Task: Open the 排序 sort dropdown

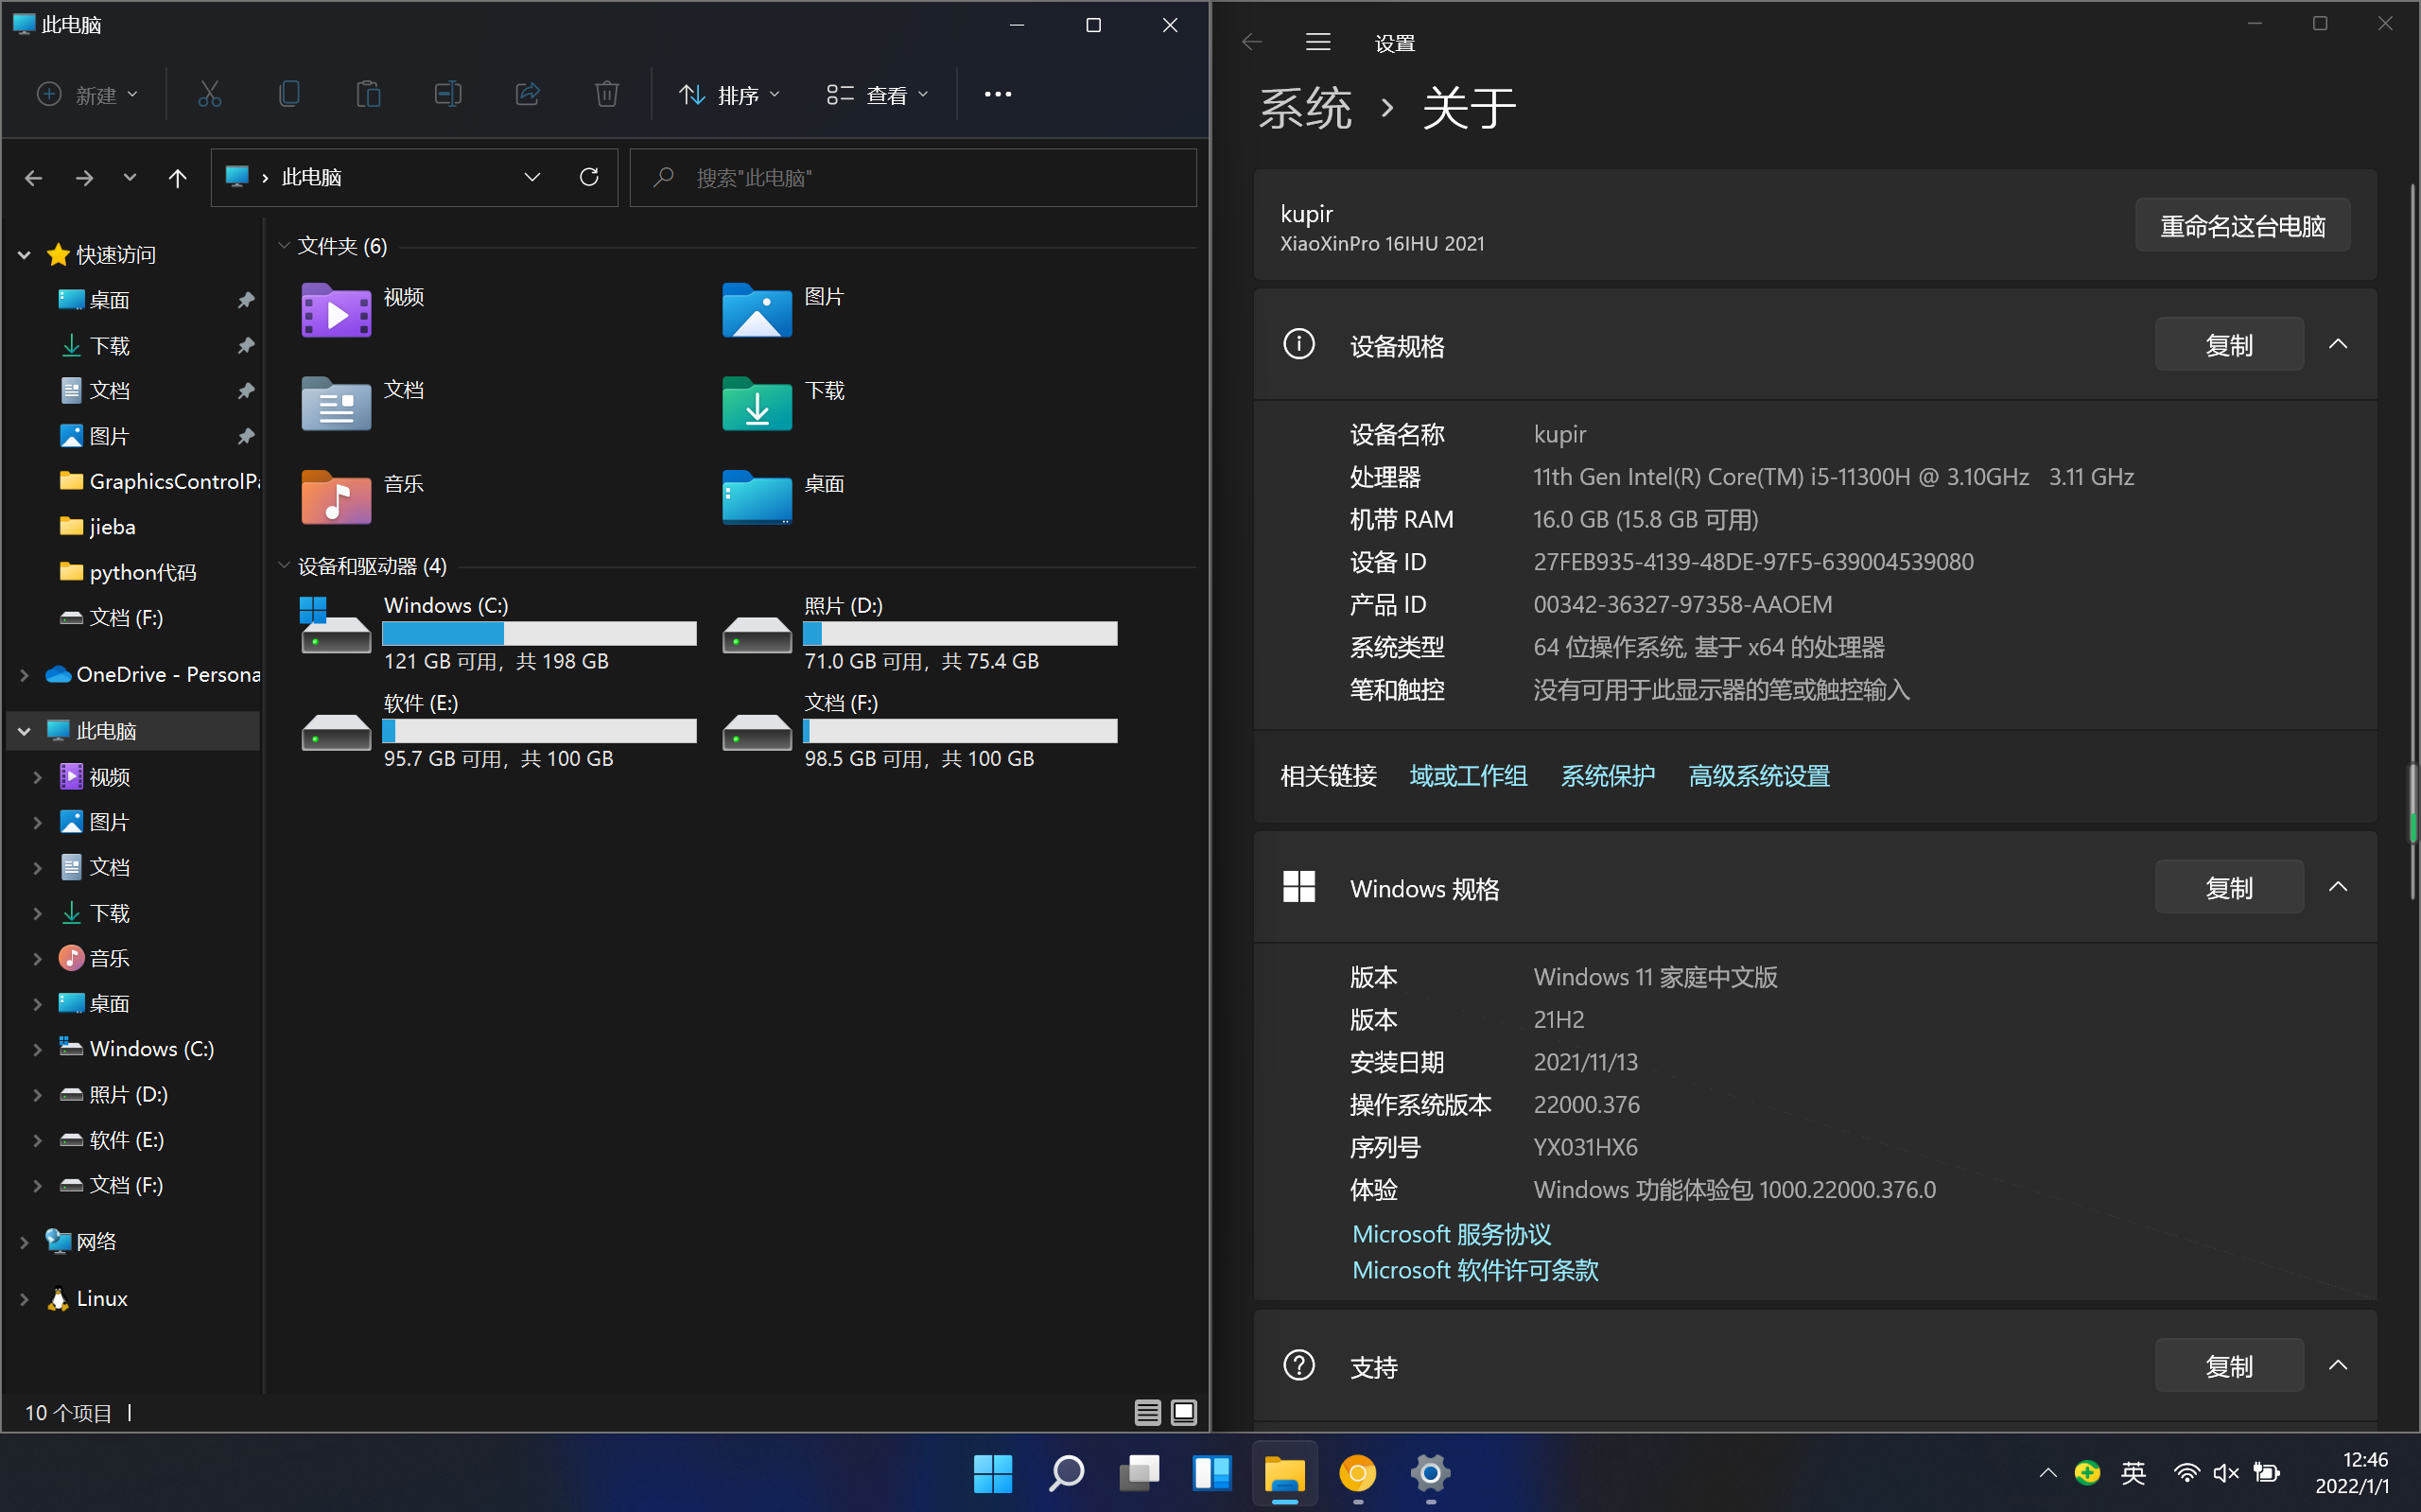Action: click(x=729, y=94)
